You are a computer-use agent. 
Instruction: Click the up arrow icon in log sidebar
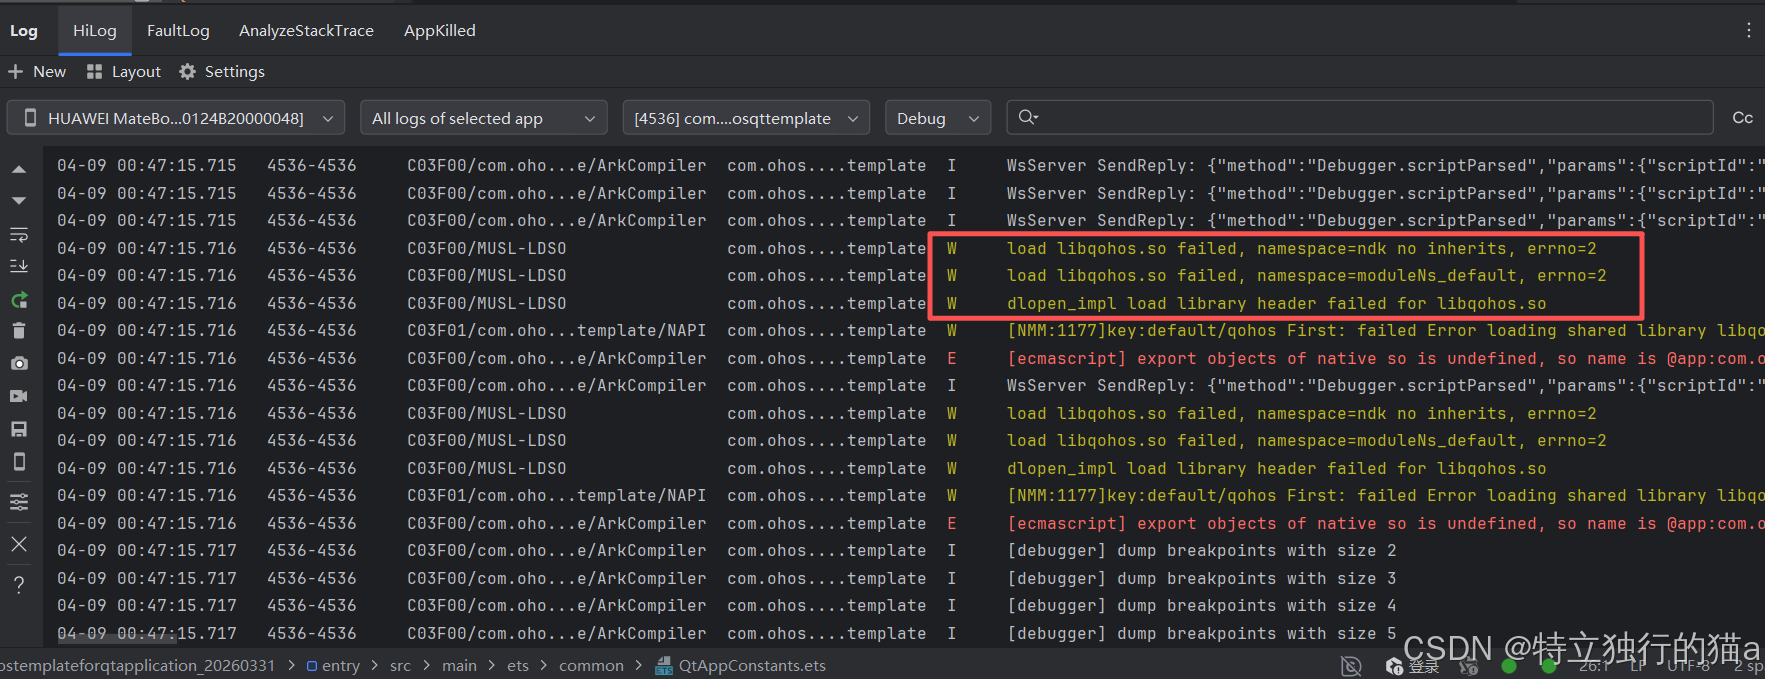pyautogui.click(x=19, y=170)
